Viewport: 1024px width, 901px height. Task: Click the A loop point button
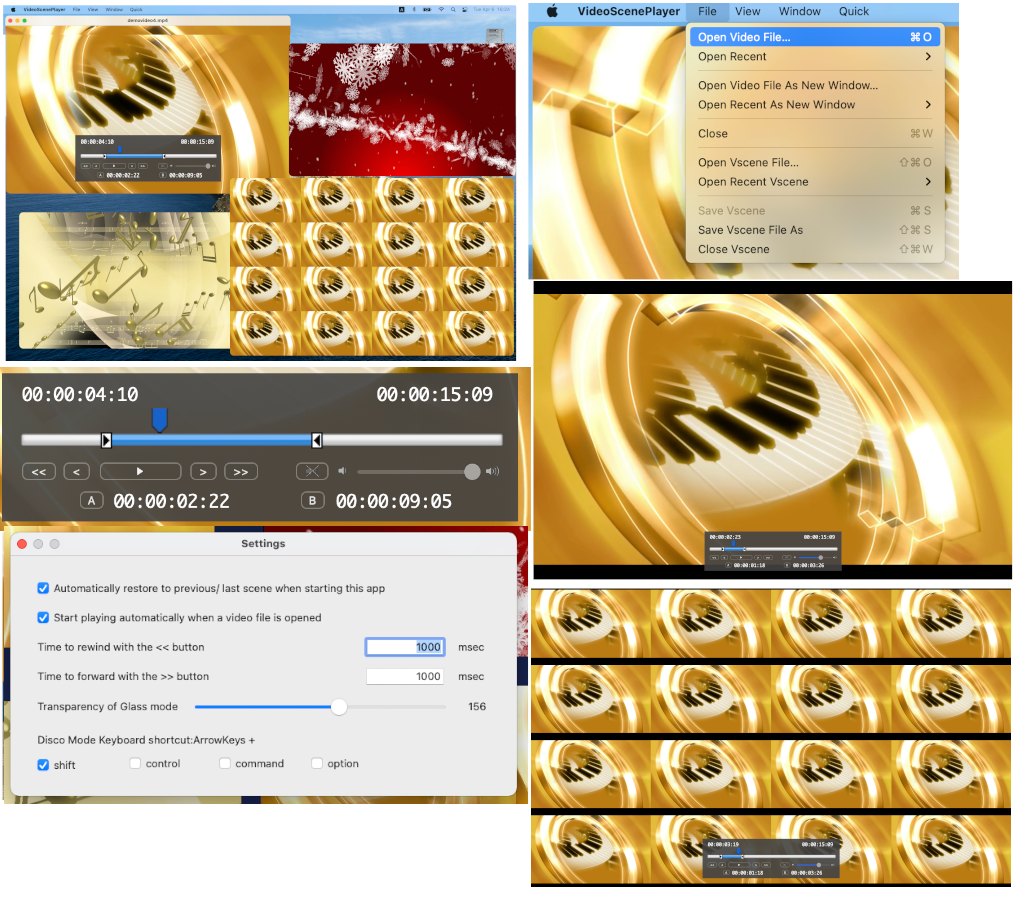(91, 500)
